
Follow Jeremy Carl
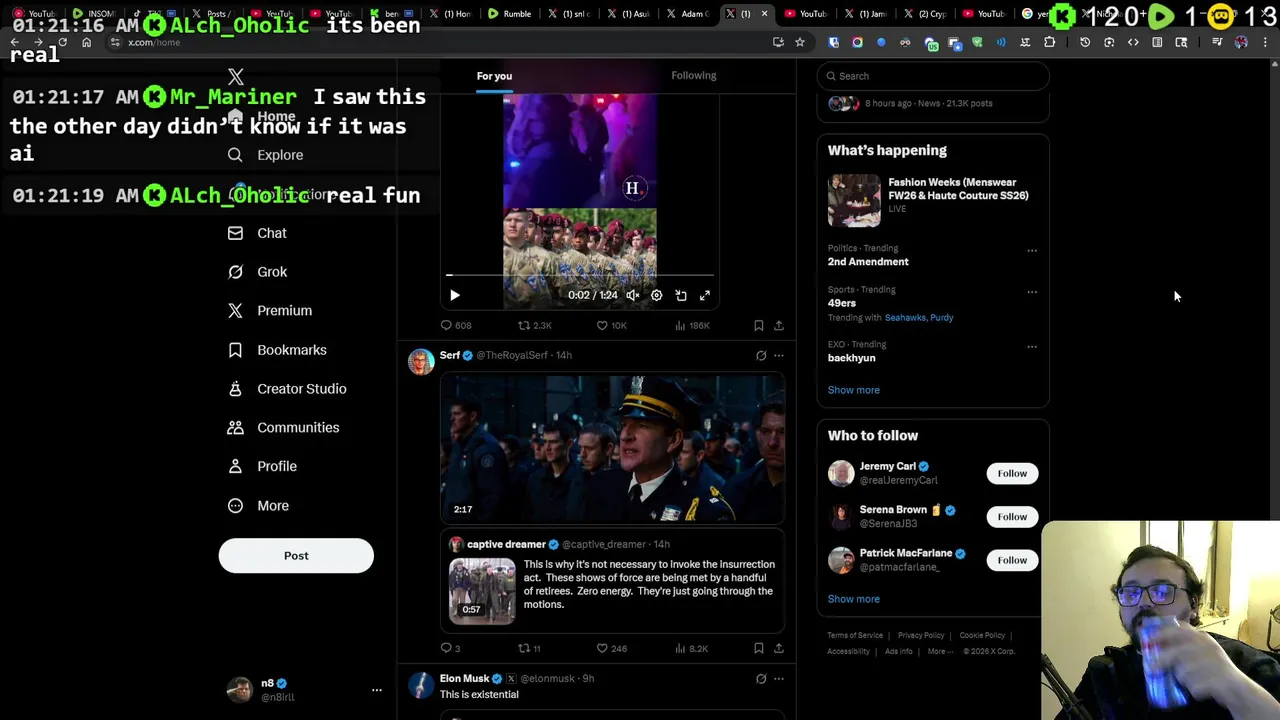(1012, 473)
